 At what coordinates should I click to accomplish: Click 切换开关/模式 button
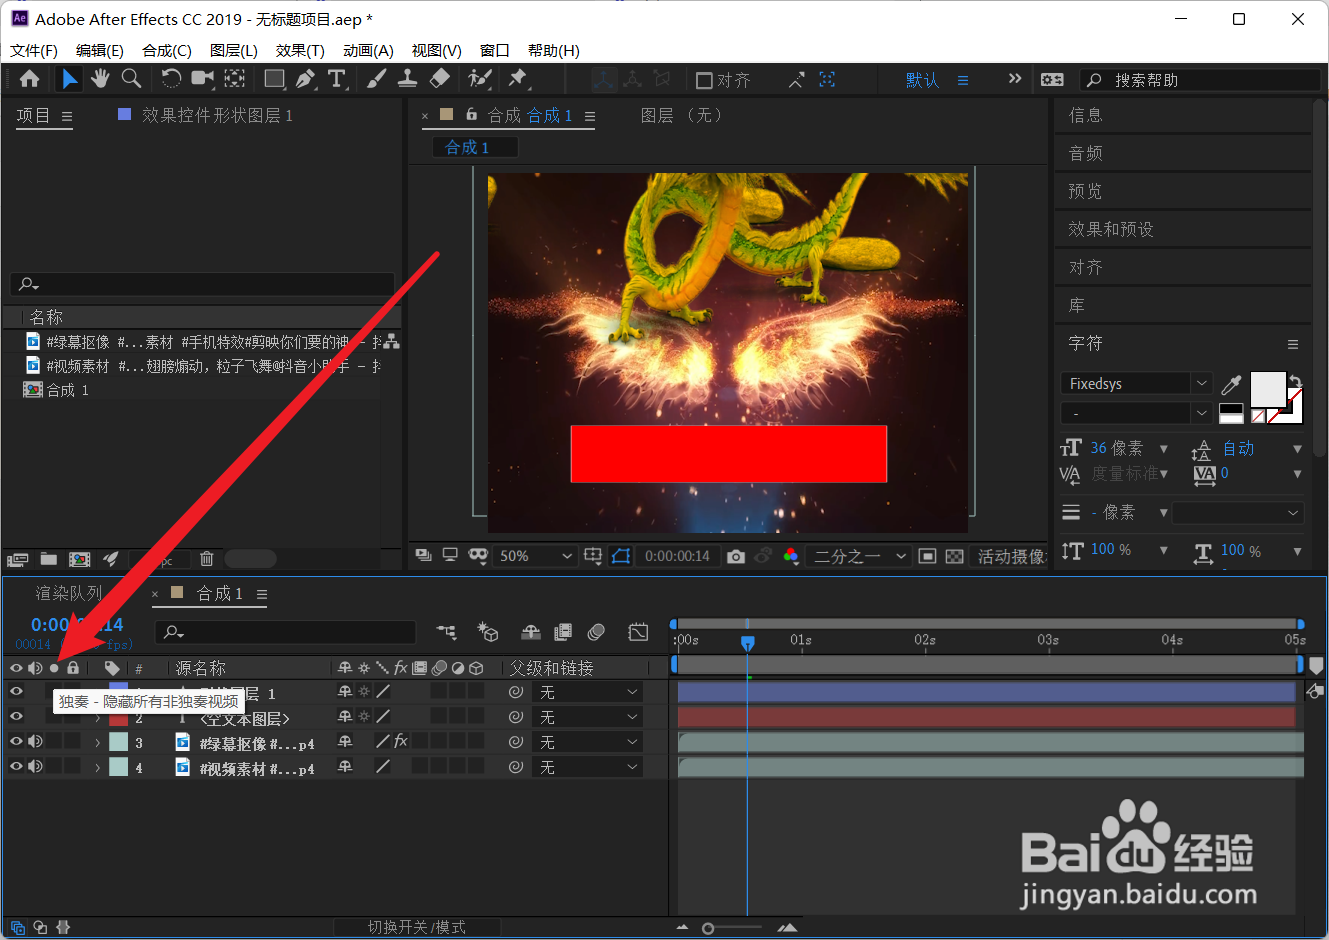tap(417, 927)
